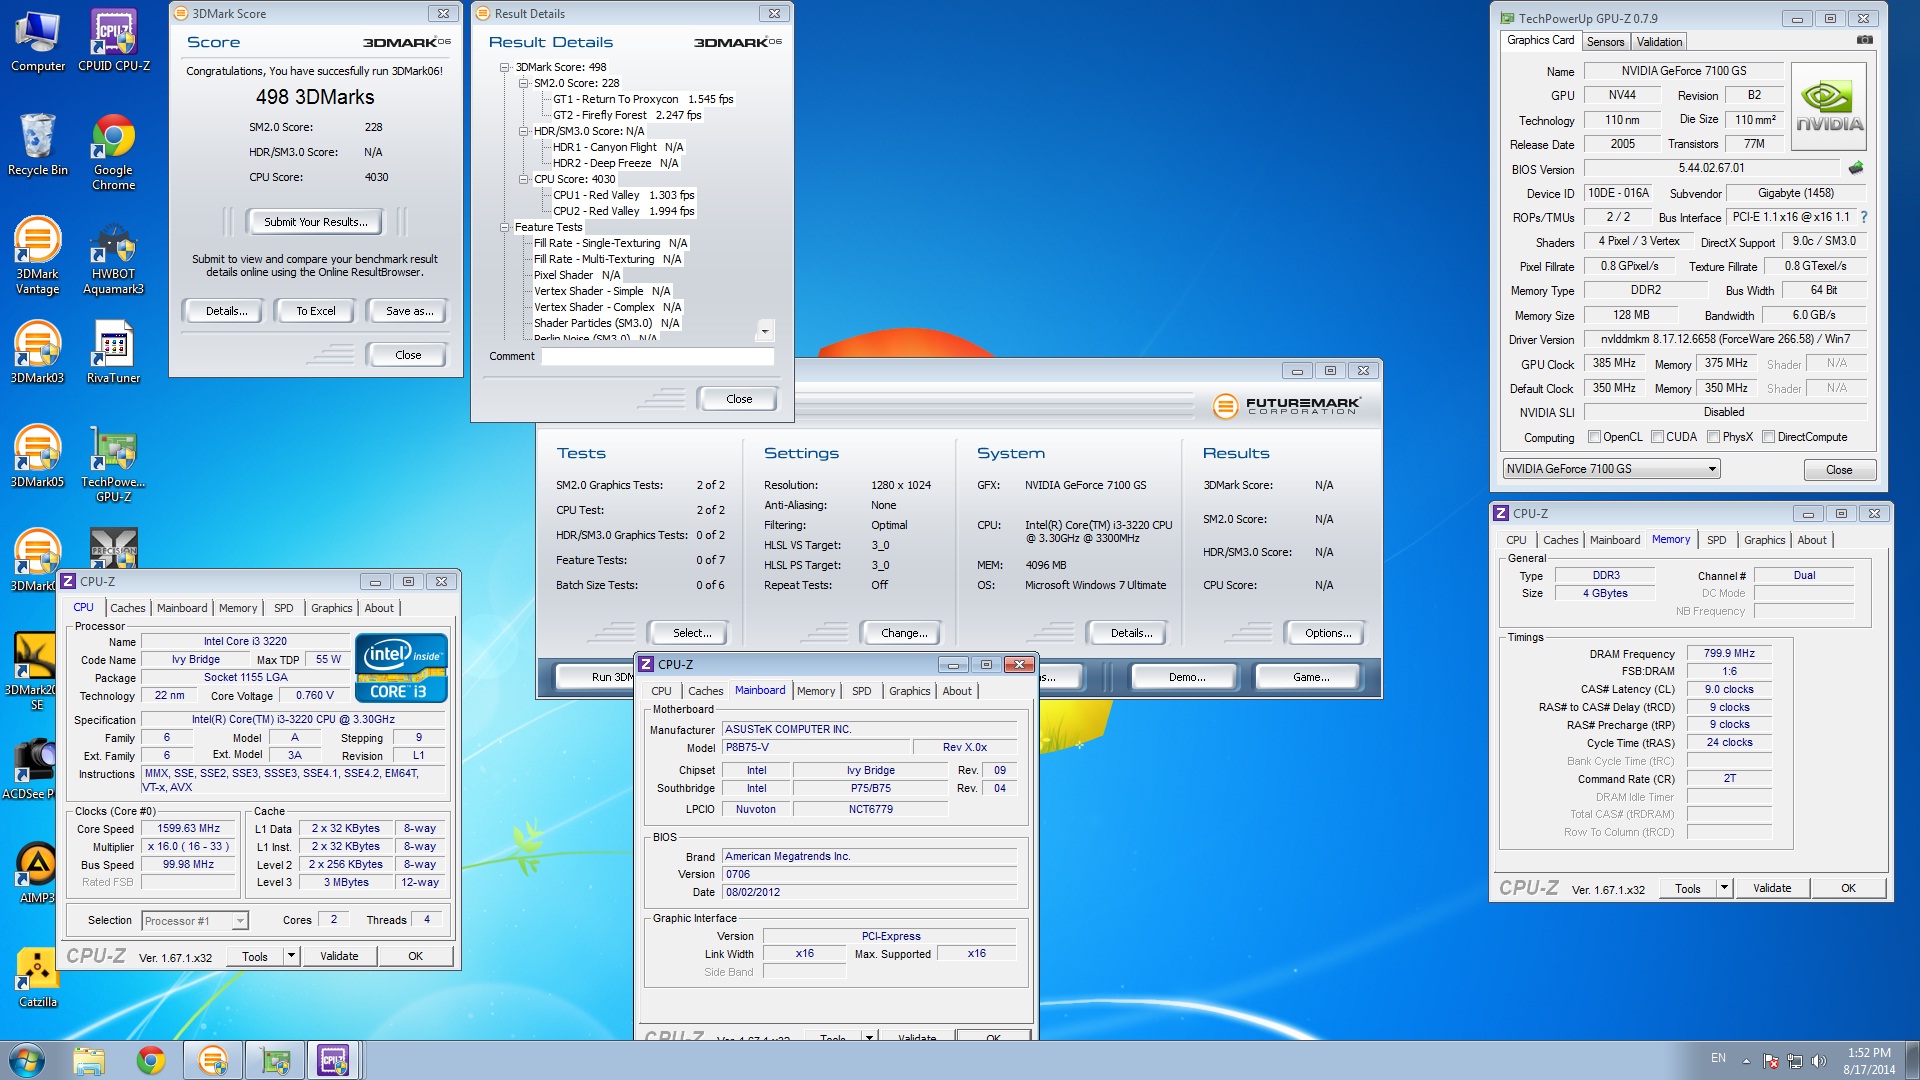Viewport: 1920px width, 1080px height.
Task: Open Tools dropdown arrow in CPU-Z CPU window
Action: pos(291,956)
